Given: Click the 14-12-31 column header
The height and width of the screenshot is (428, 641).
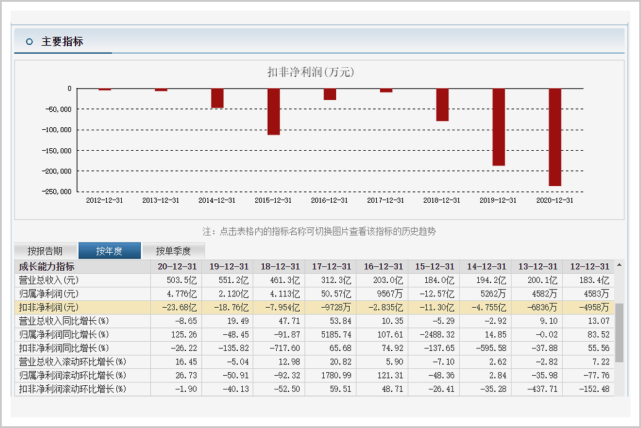Looking at the screenshot, I should tap(486, 267).
